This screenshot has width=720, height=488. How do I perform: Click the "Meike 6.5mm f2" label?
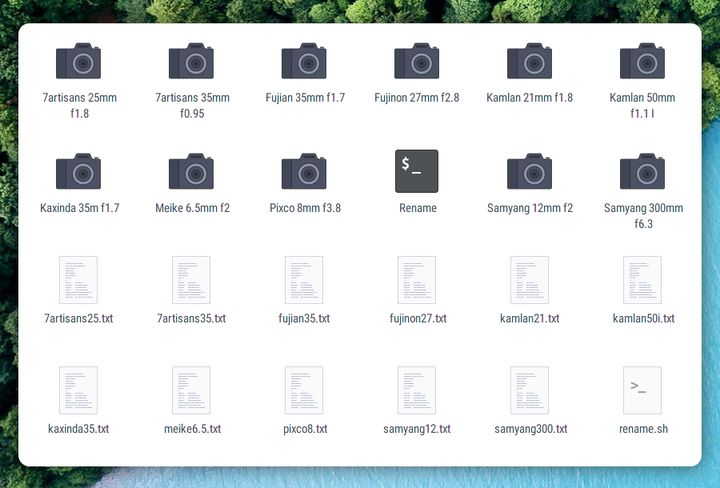click(x=192, y=208)
